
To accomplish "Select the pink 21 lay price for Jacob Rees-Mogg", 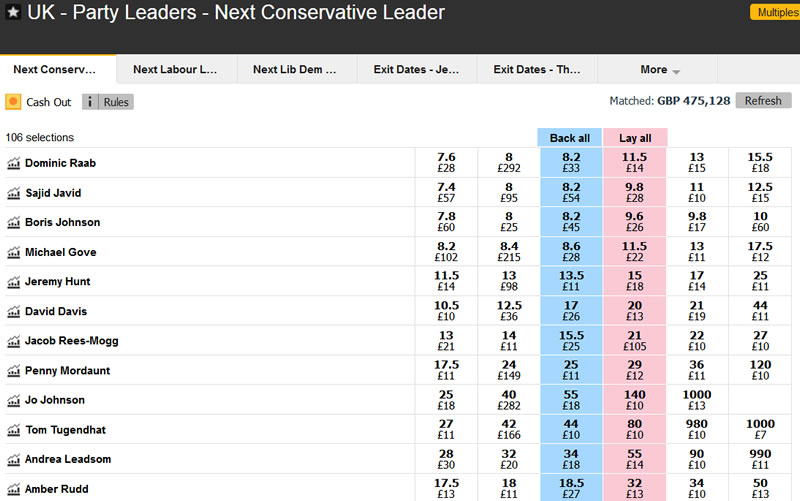I will [634, 341].
